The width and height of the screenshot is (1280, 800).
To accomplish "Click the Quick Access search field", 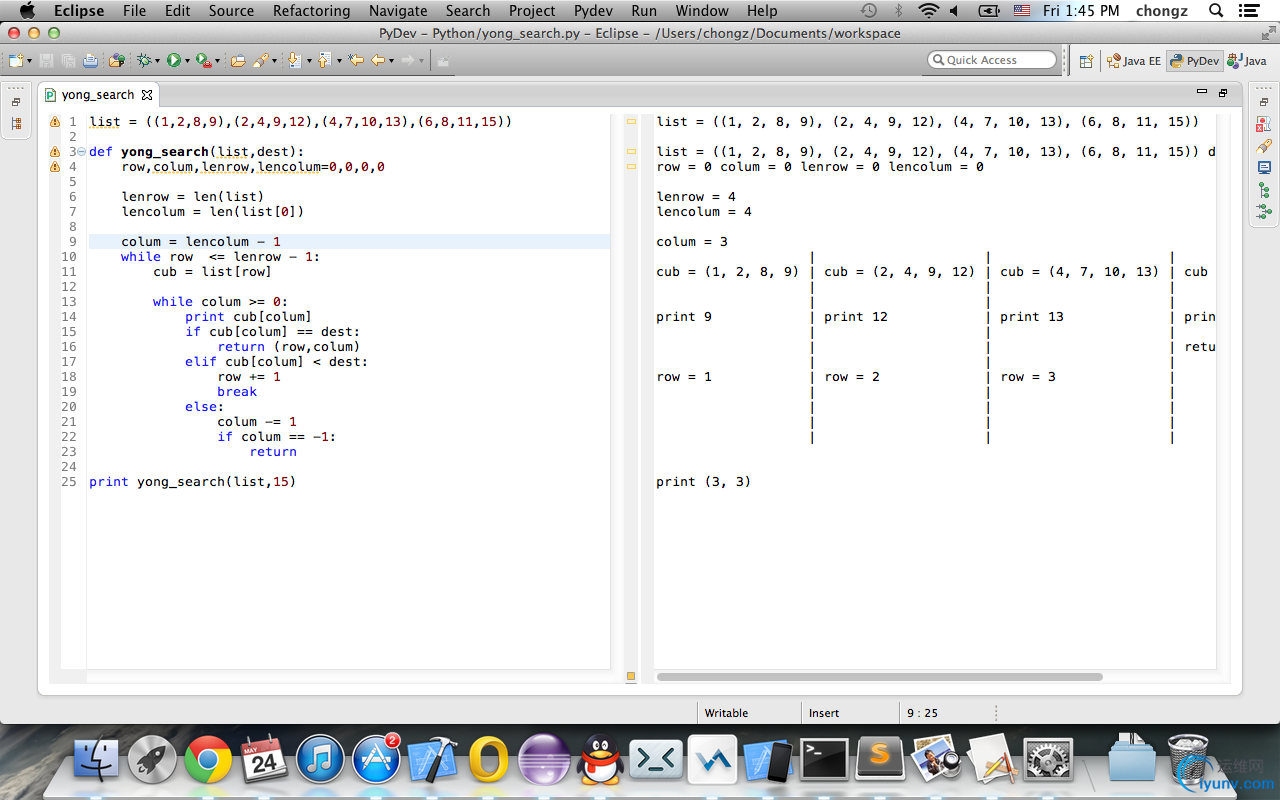I will [992, 60].
